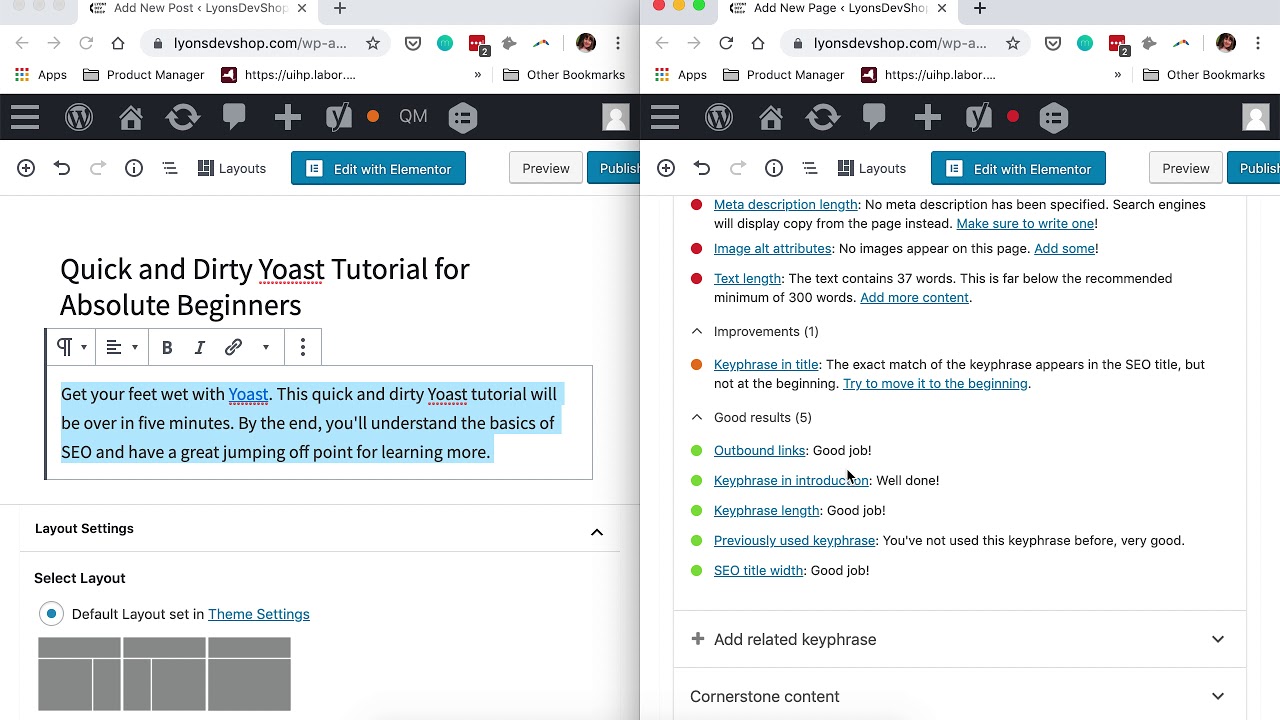Open Yoast SEO icon in right window admin bar
The width and height of the screenshot is (1280, 720).
pos(979,117)
